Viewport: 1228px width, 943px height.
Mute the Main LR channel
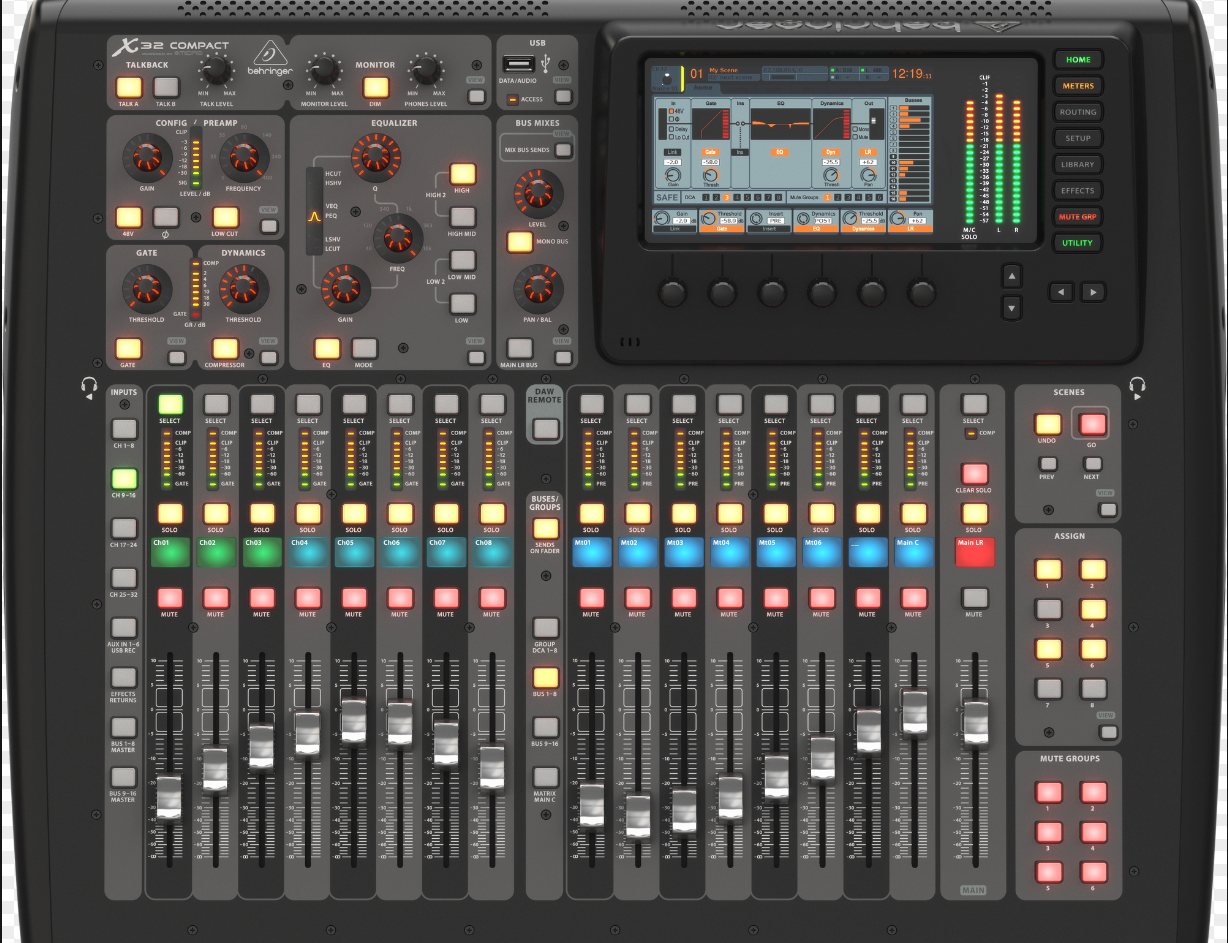click(x=974, y=598)
